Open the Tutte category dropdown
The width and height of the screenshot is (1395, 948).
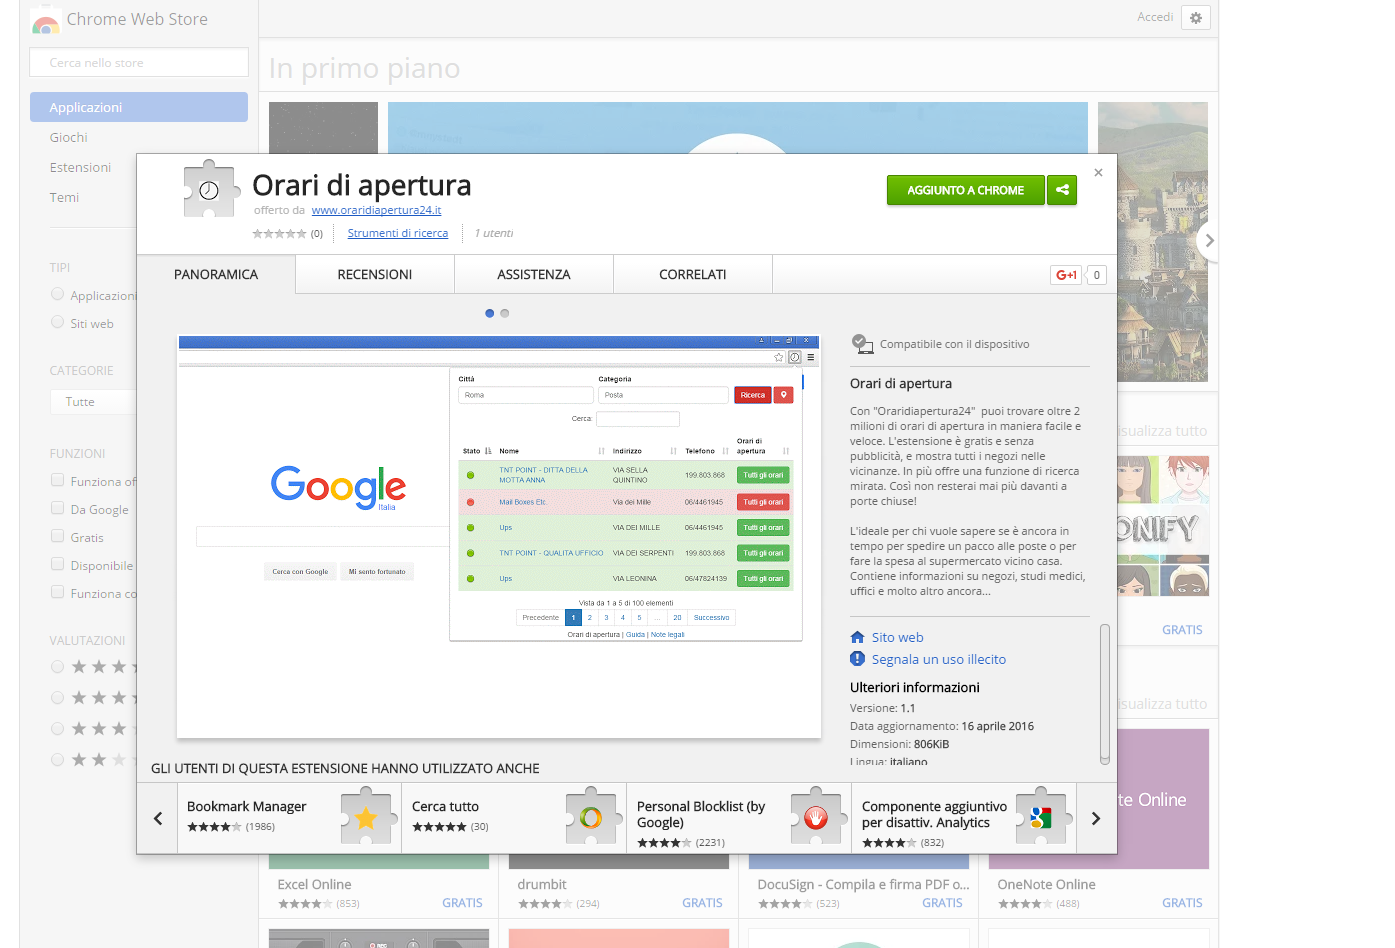pos(93,402)
